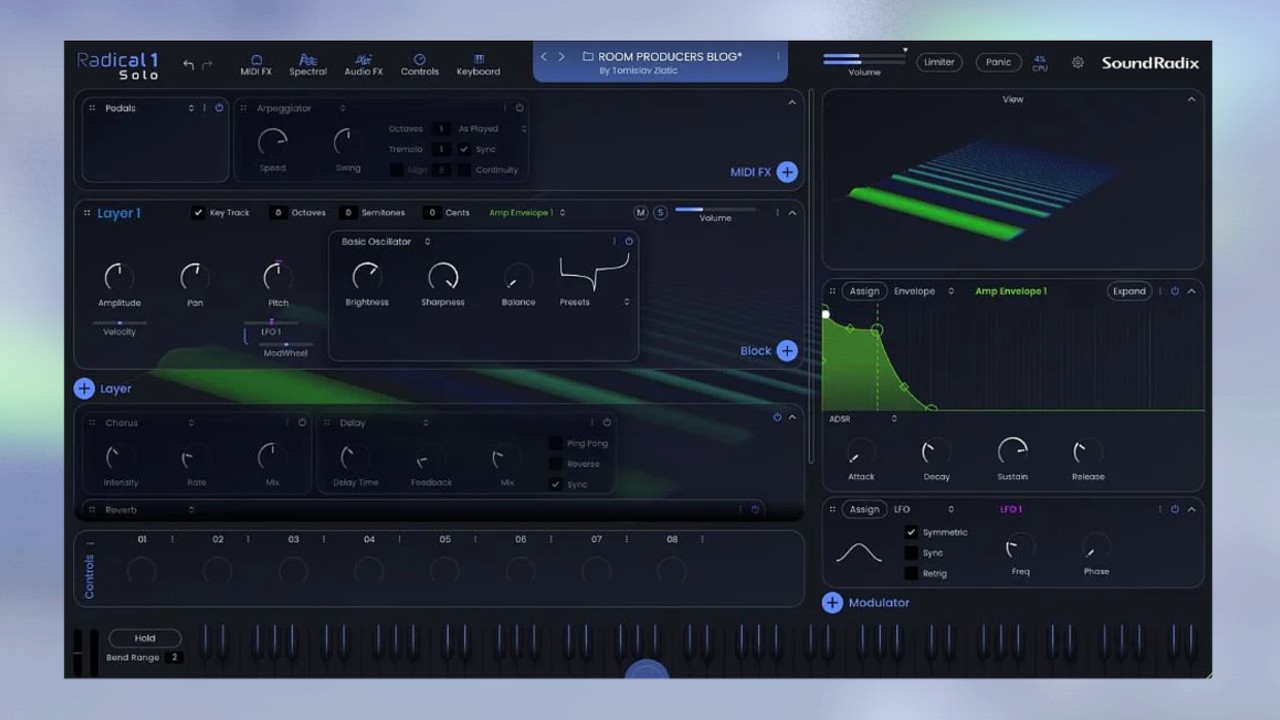
Task: Click the Sharpness knob
Action: coord(443,276)
